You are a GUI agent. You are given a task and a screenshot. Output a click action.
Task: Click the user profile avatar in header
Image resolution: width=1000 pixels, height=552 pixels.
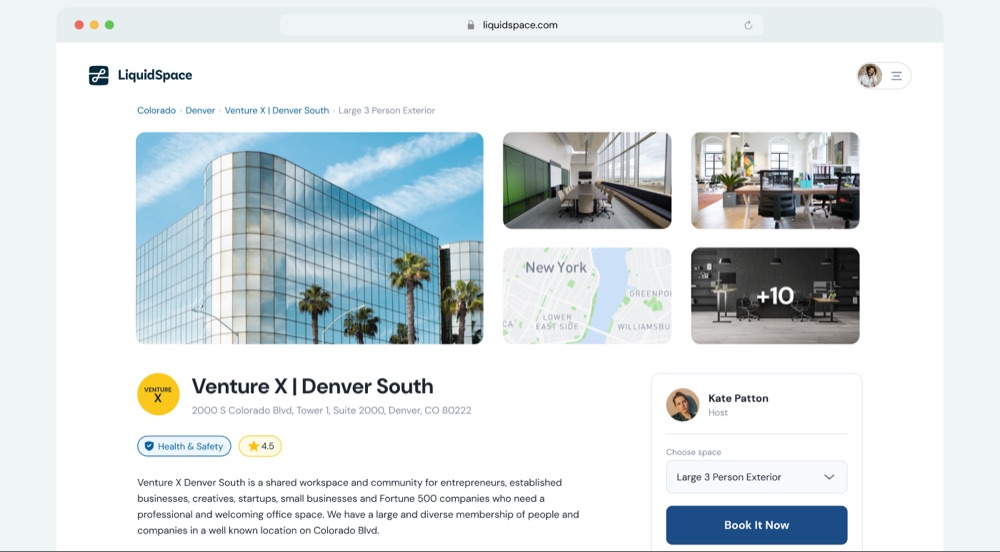click(x=869, y=76)
